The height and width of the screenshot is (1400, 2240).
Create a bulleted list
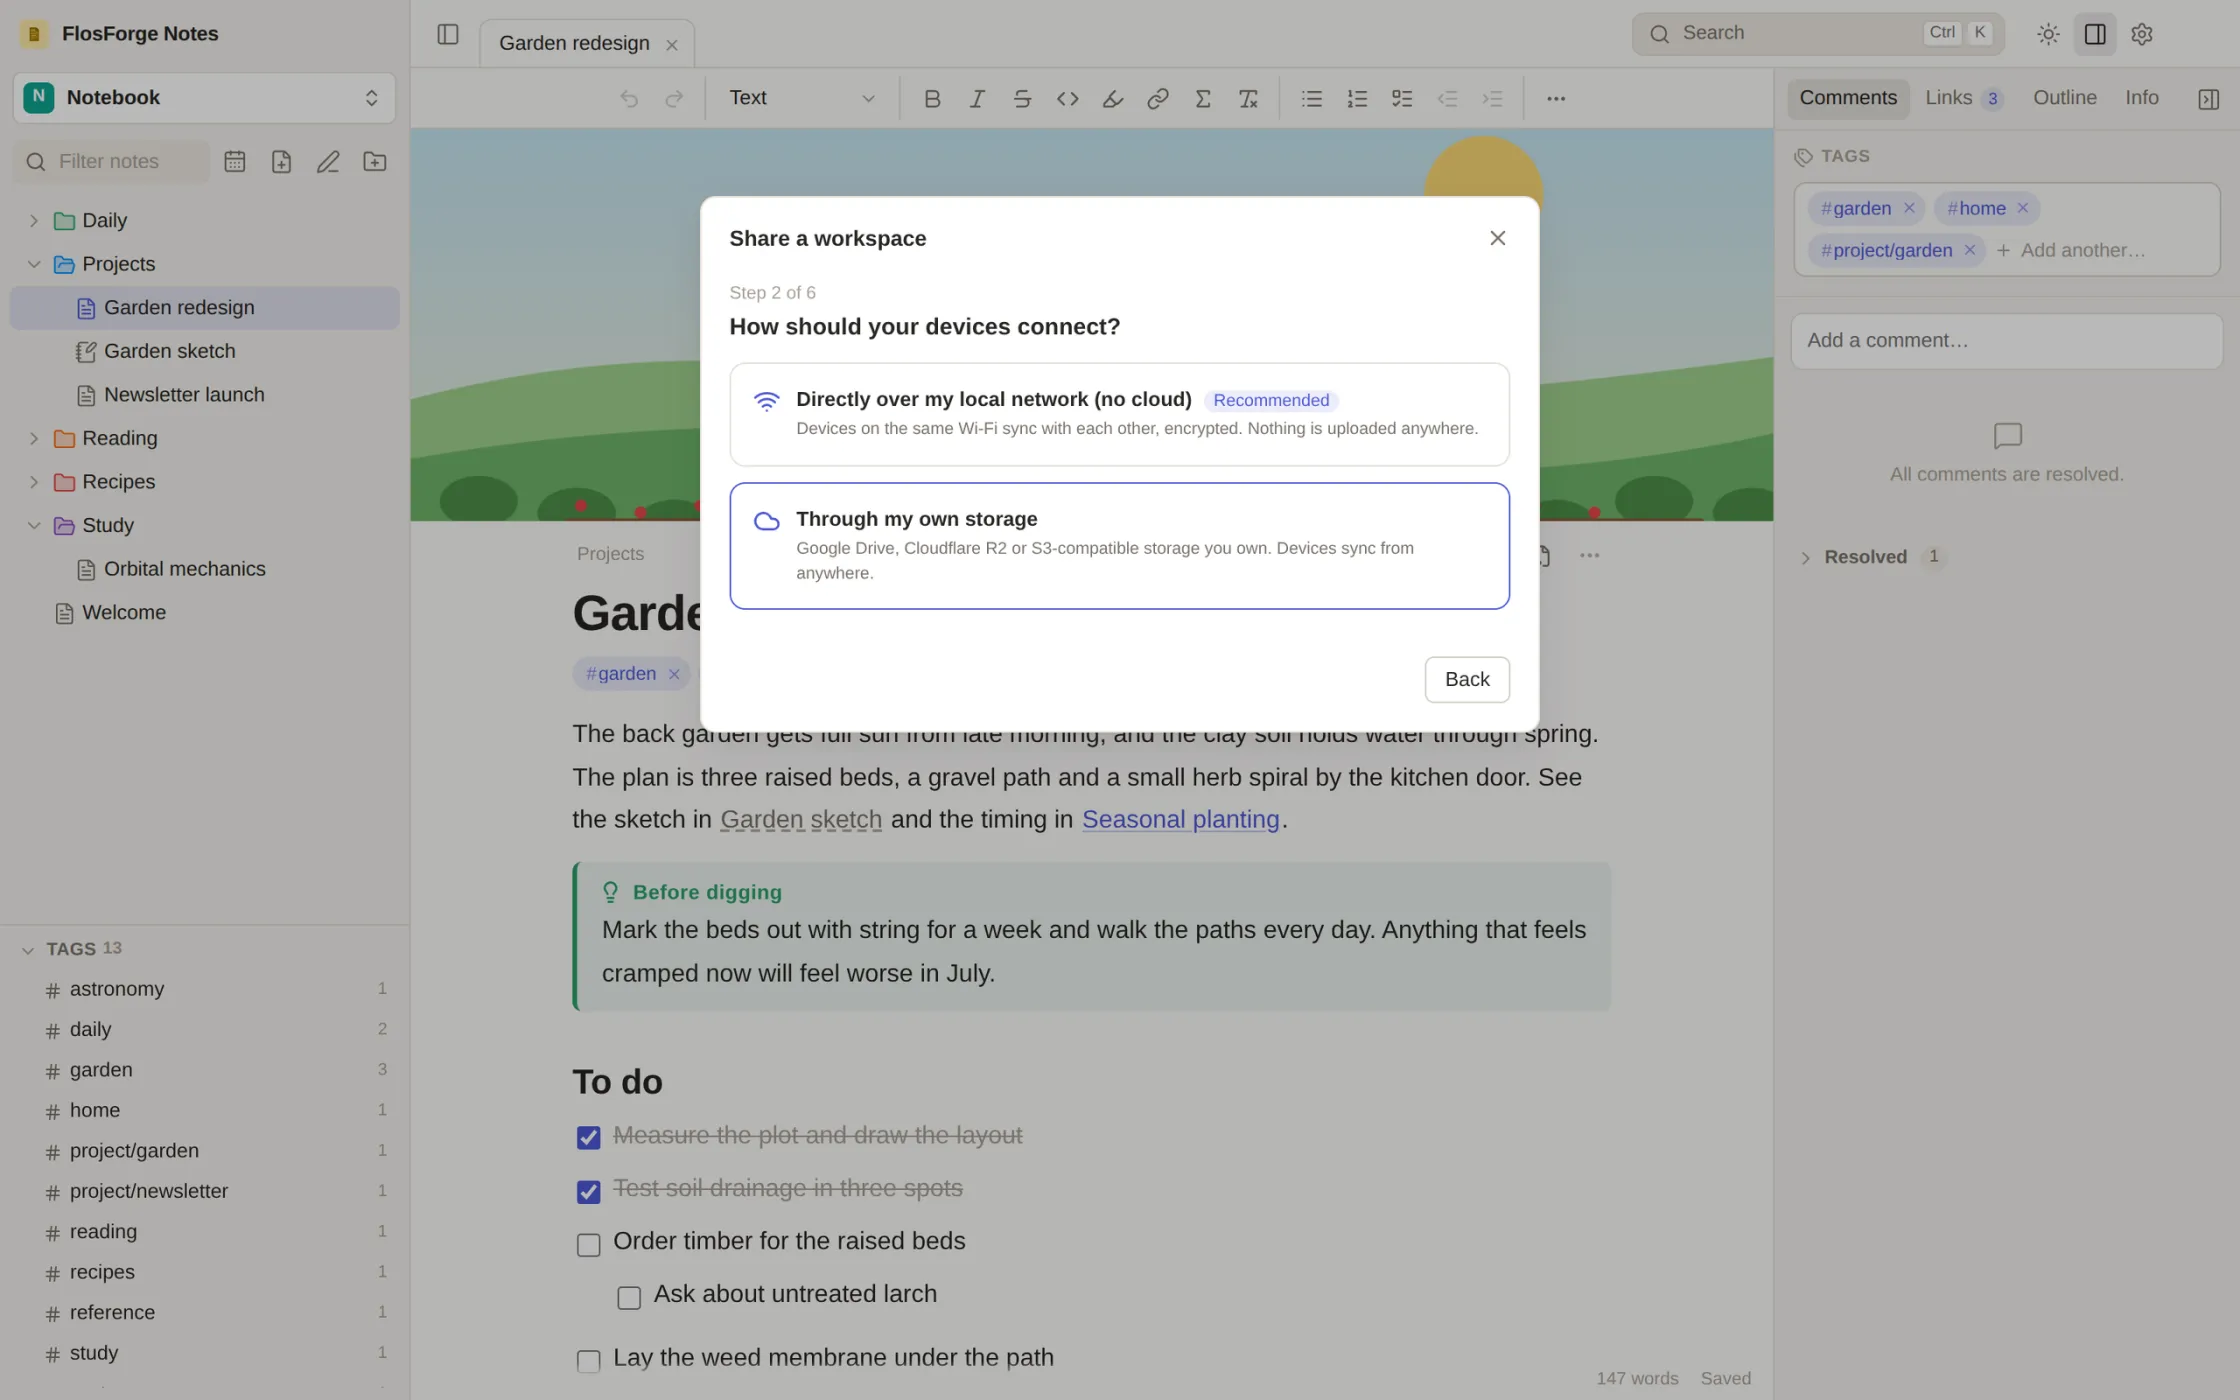pos(1312,98)
